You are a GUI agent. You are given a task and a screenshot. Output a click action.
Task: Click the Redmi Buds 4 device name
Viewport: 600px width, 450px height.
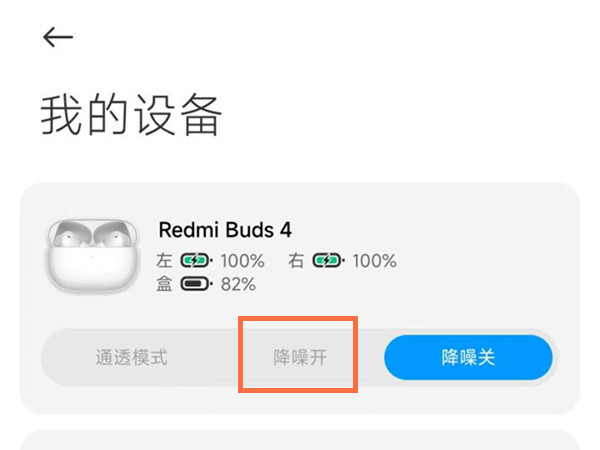point(225,230)
